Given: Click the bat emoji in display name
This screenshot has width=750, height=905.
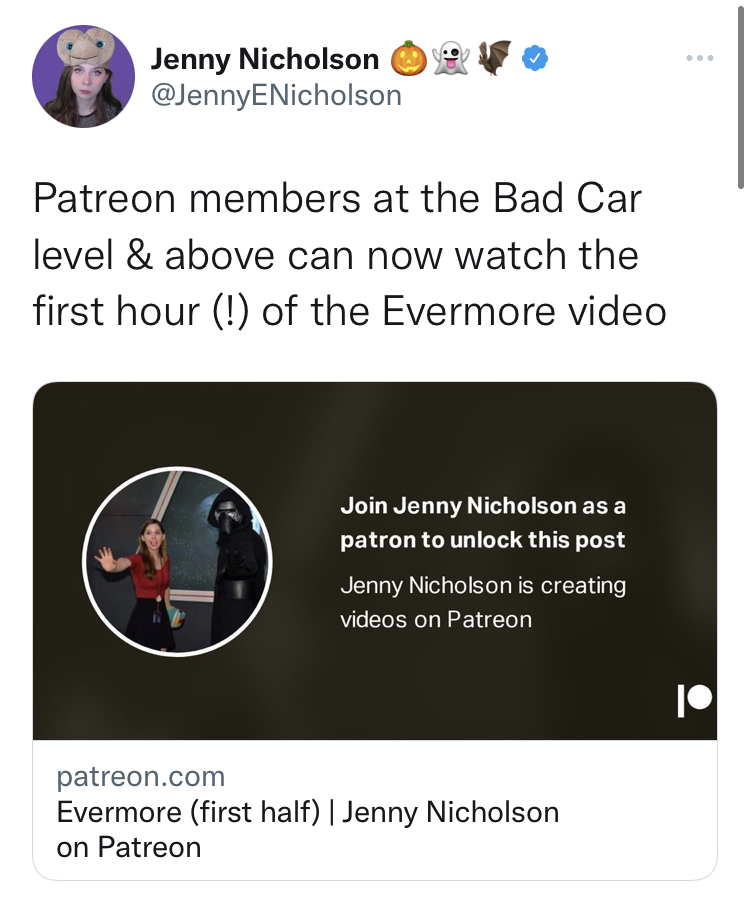Looking at the screenshot, I should (494, 58).
